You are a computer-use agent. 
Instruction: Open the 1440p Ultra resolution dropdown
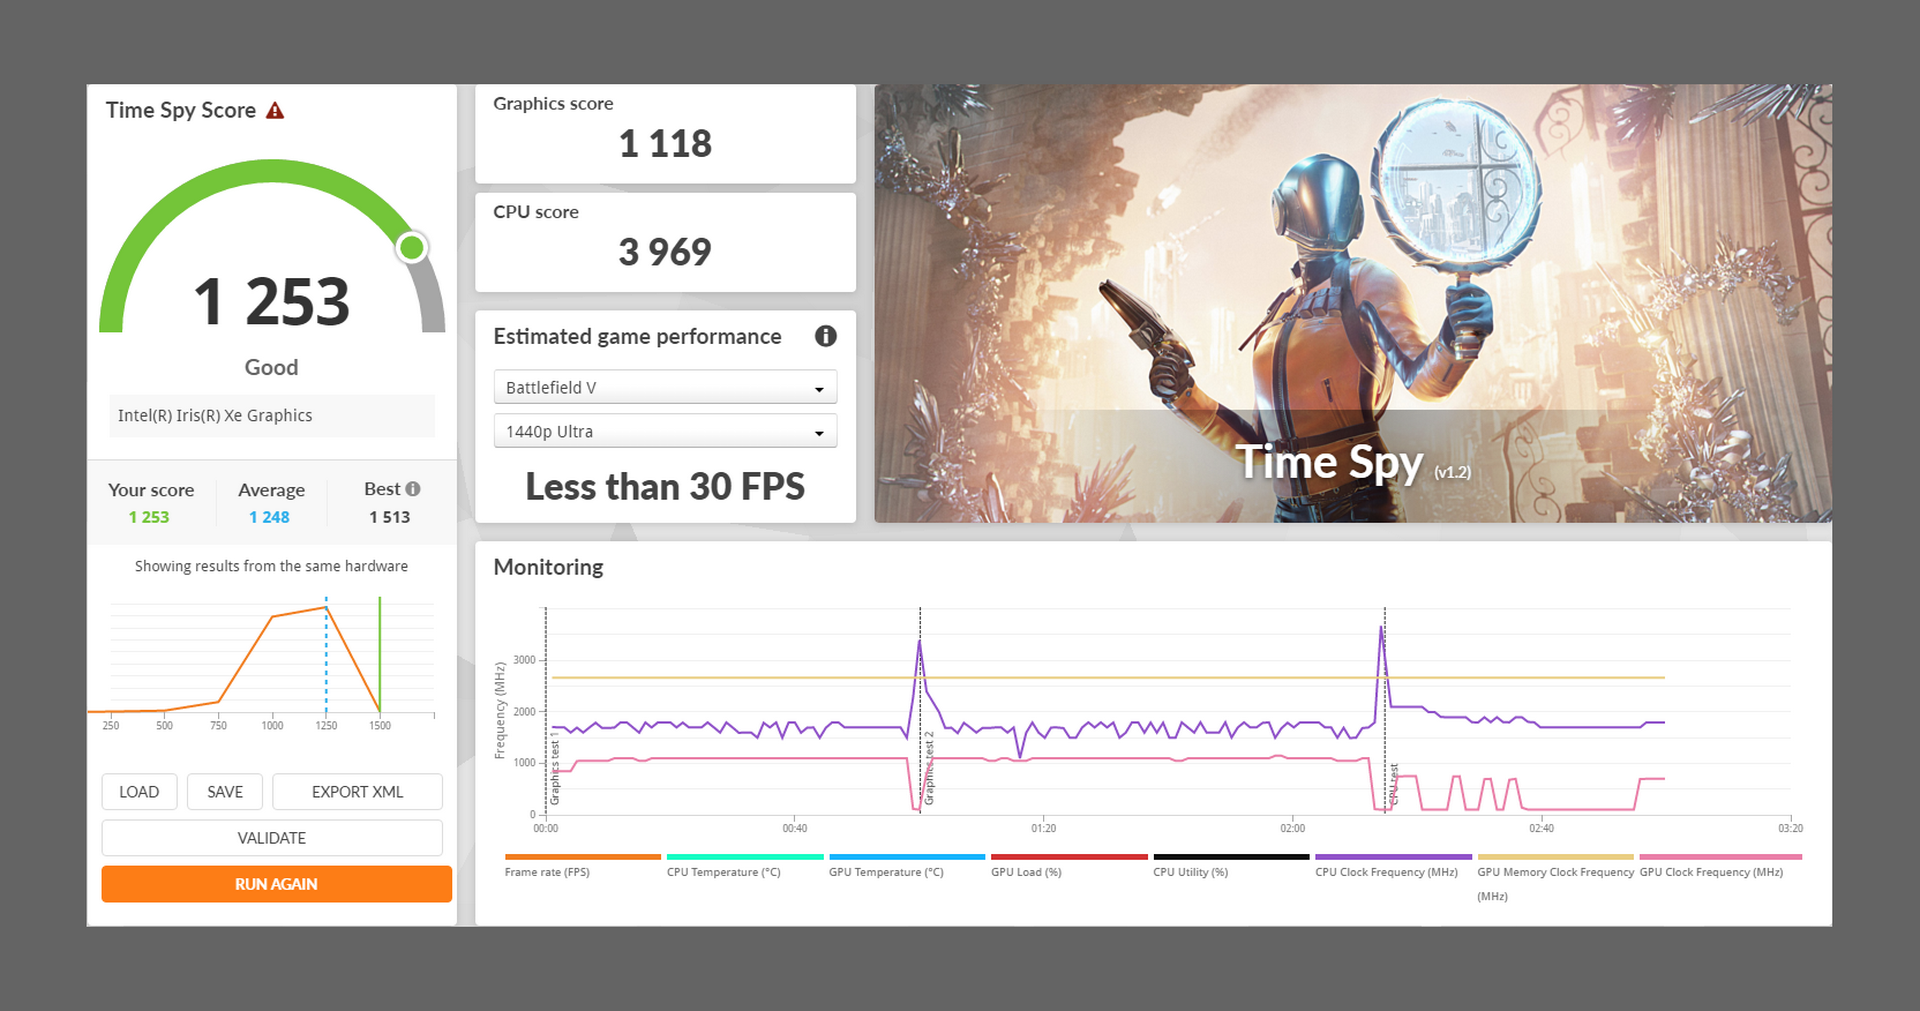pyautogui.click(x=665, y=431)
